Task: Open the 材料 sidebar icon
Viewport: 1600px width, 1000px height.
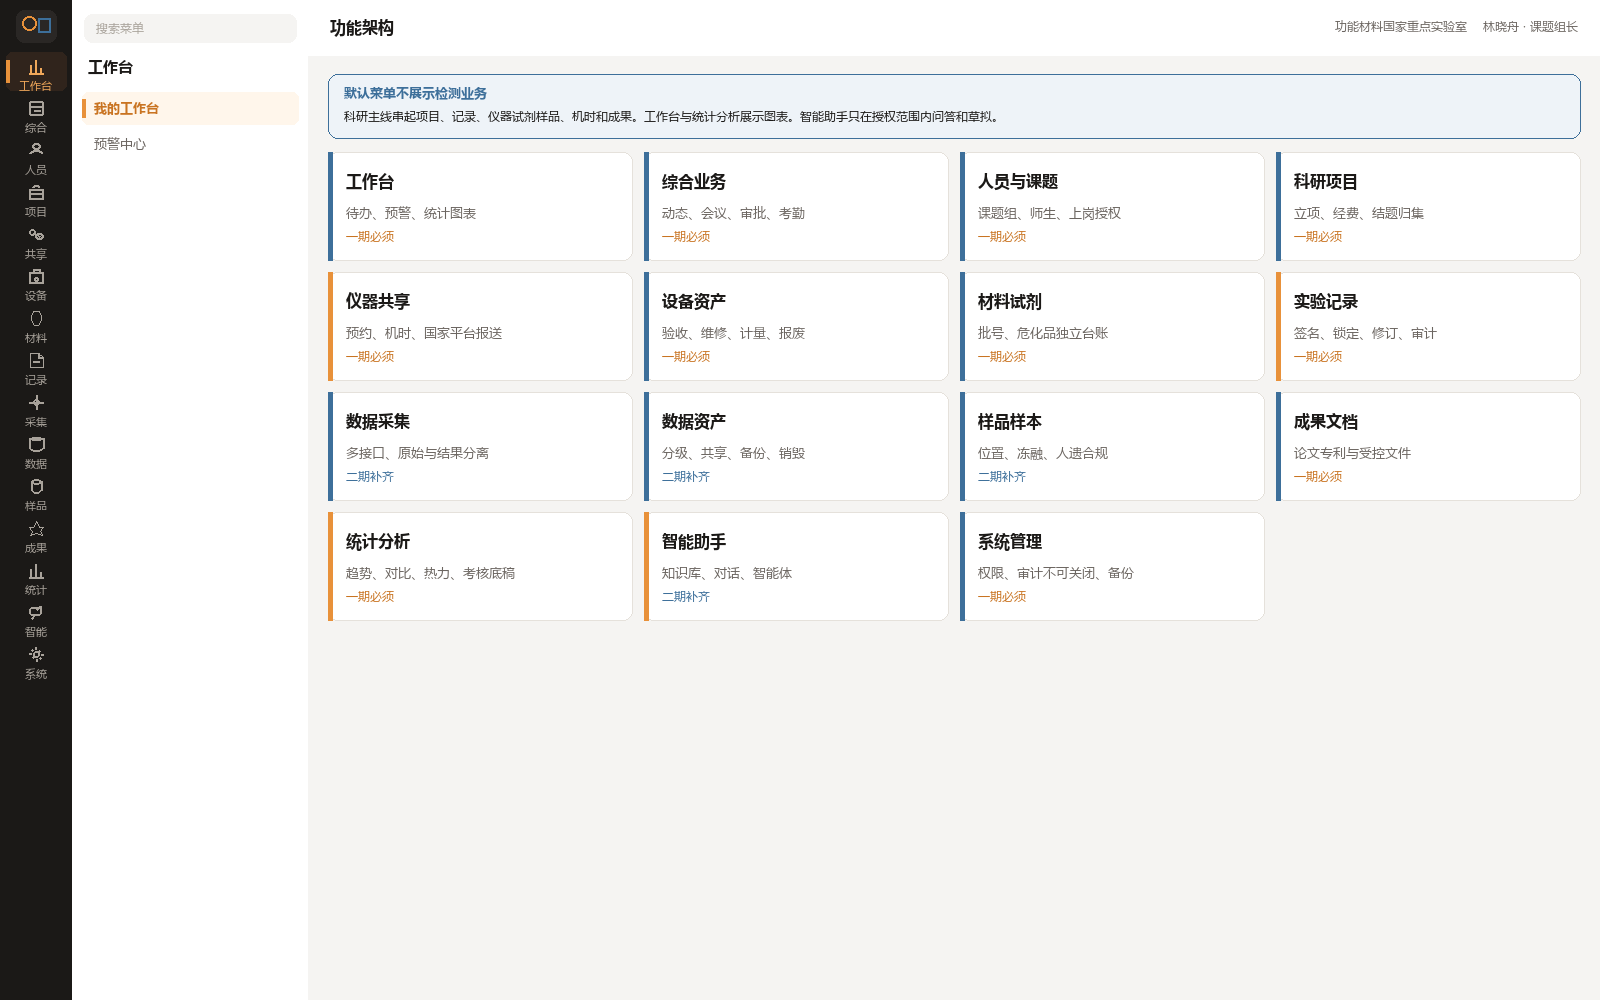Action: click(36, 326)
